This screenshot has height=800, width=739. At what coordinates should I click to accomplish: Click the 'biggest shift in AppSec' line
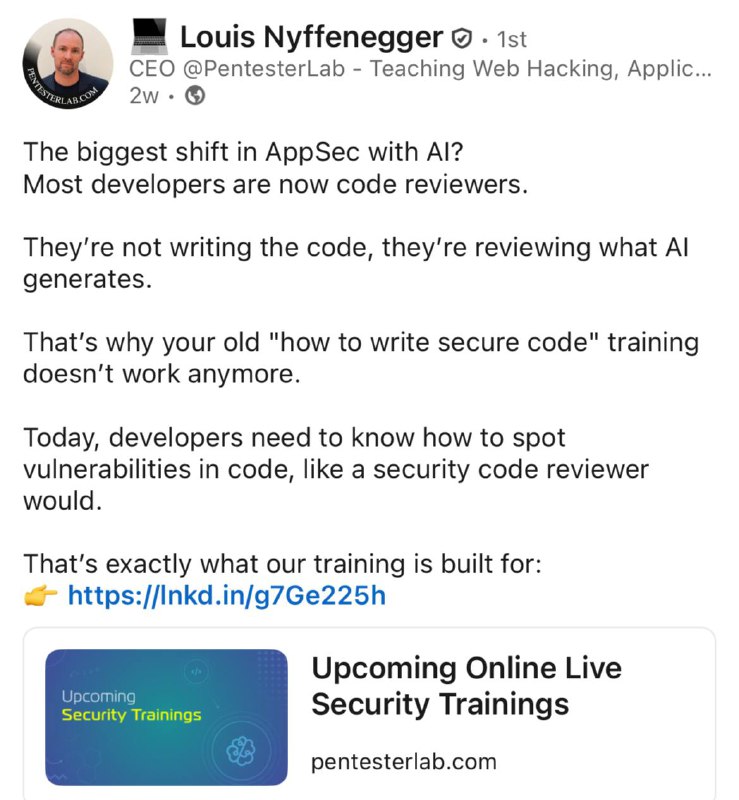(243, 152)
